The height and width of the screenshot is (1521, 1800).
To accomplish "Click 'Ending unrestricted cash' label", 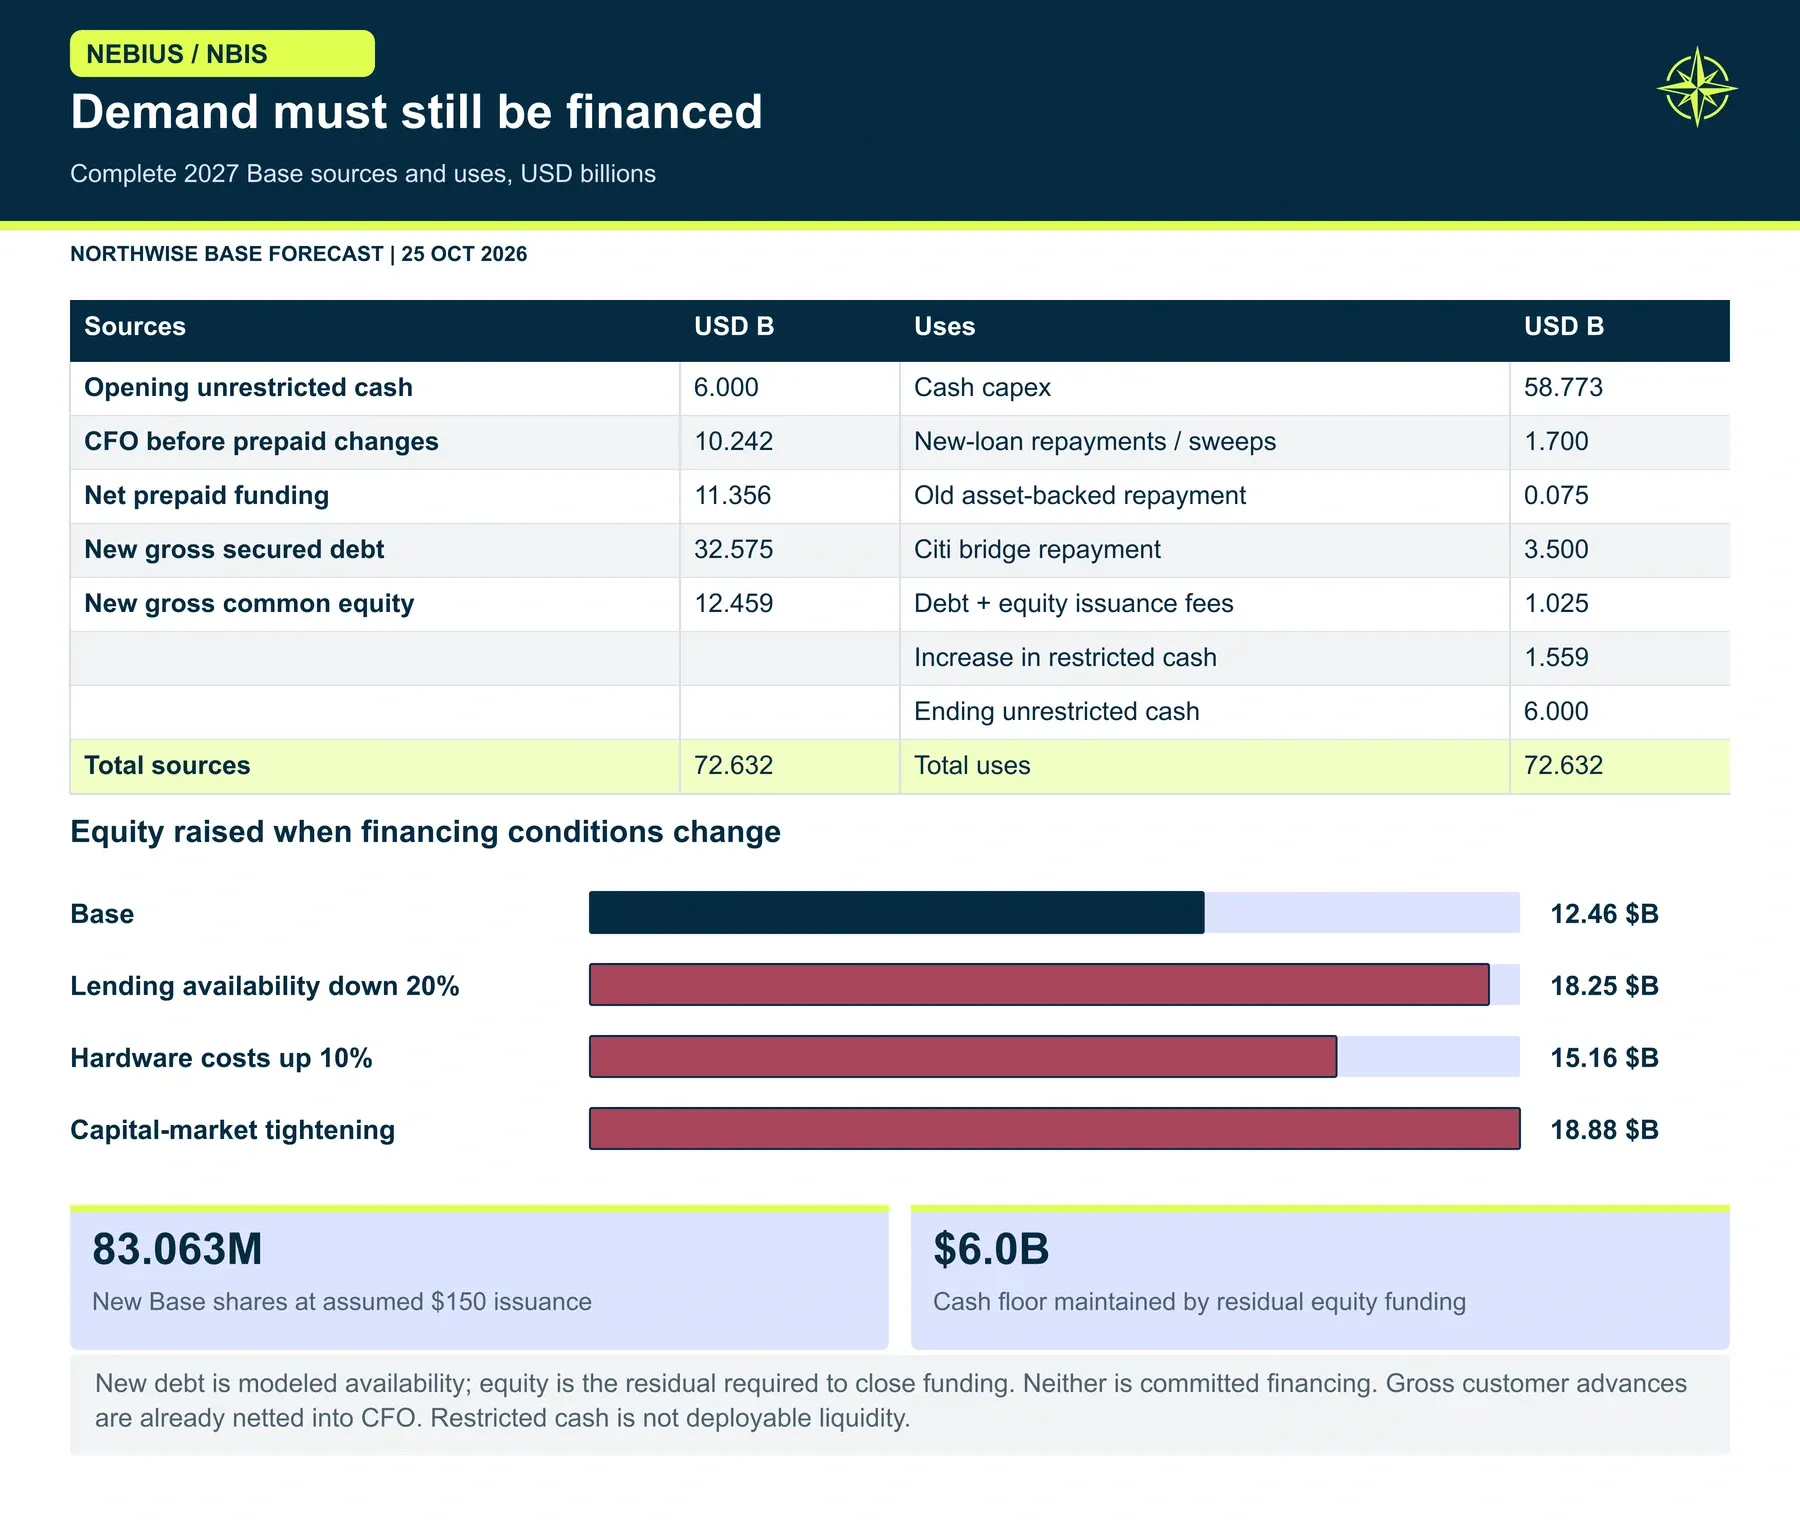I will (x=1056, y=711).
